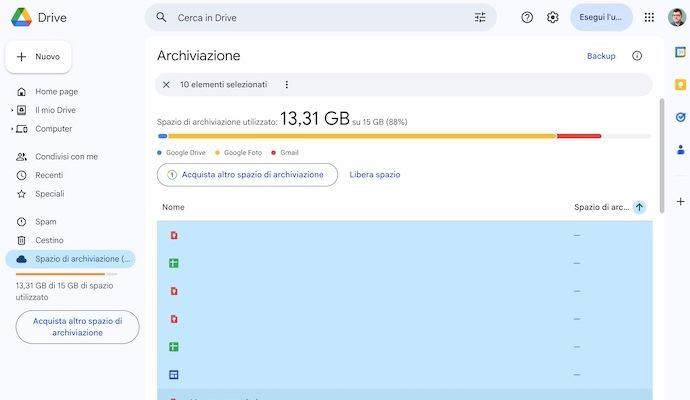Click the Backup link
Viewport: 690px width, 400px height.
[601, 56]
